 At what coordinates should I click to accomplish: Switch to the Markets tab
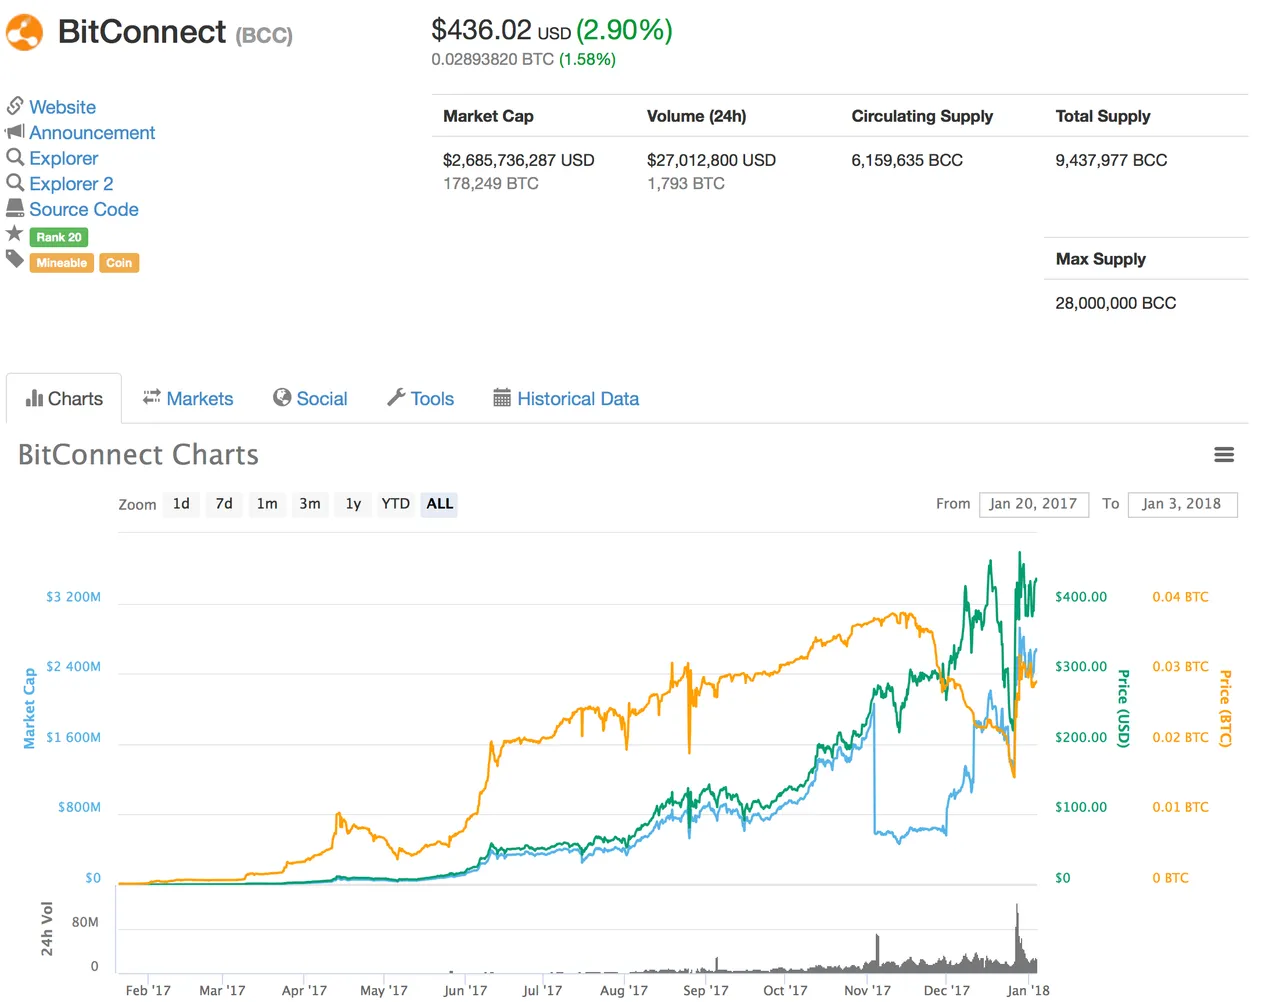pyautogui.click(x=188, y=398)
